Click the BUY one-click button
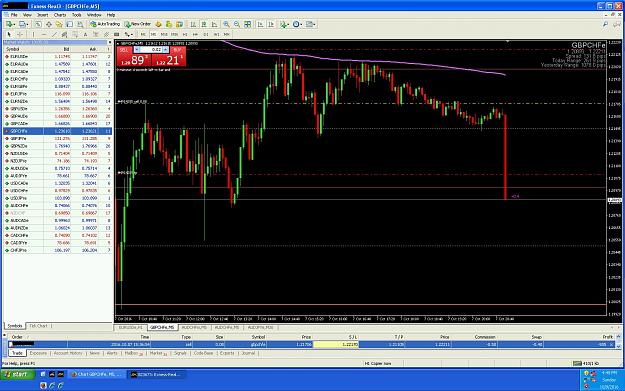 click(x=169, y=57)
